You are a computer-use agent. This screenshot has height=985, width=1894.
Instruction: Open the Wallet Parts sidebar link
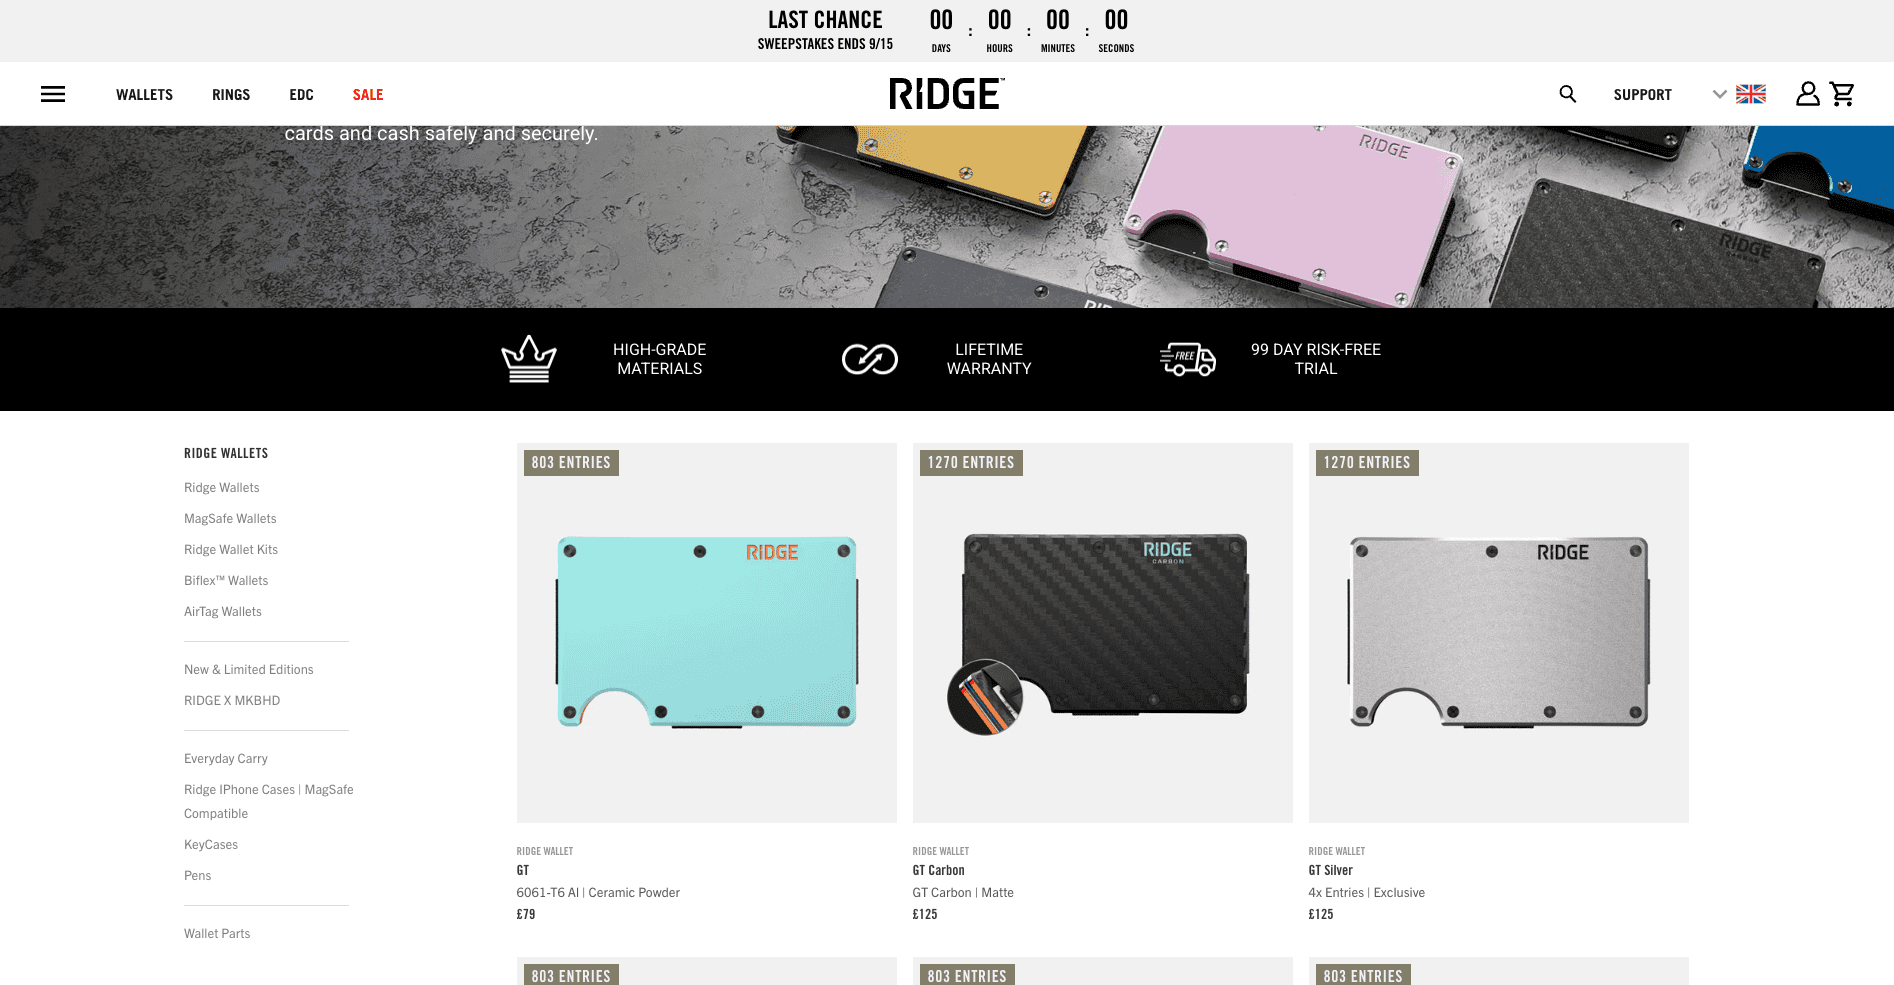[217, 933]
